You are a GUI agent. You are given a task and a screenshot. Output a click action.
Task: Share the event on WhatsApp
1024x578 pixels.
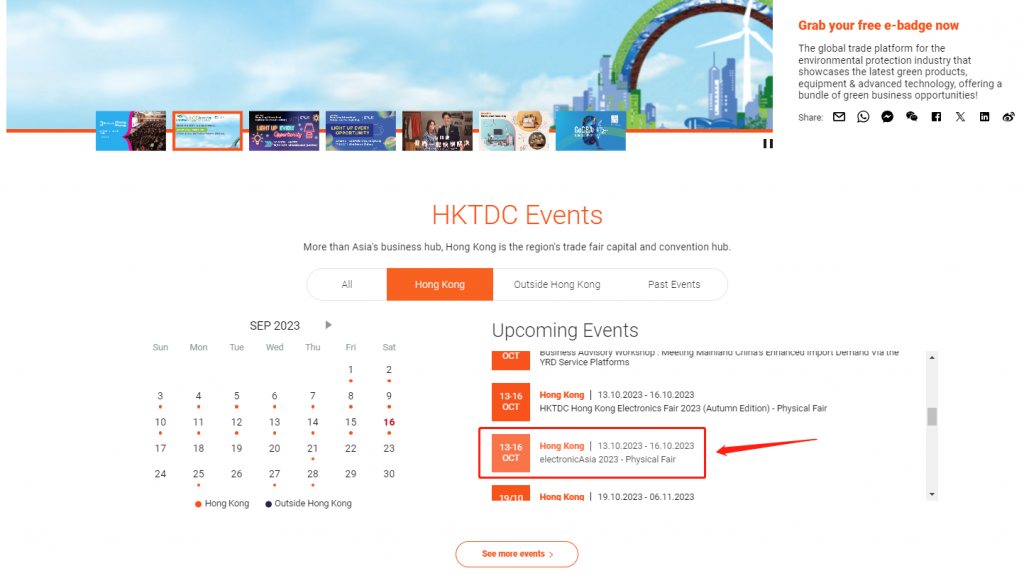point(863,117)
